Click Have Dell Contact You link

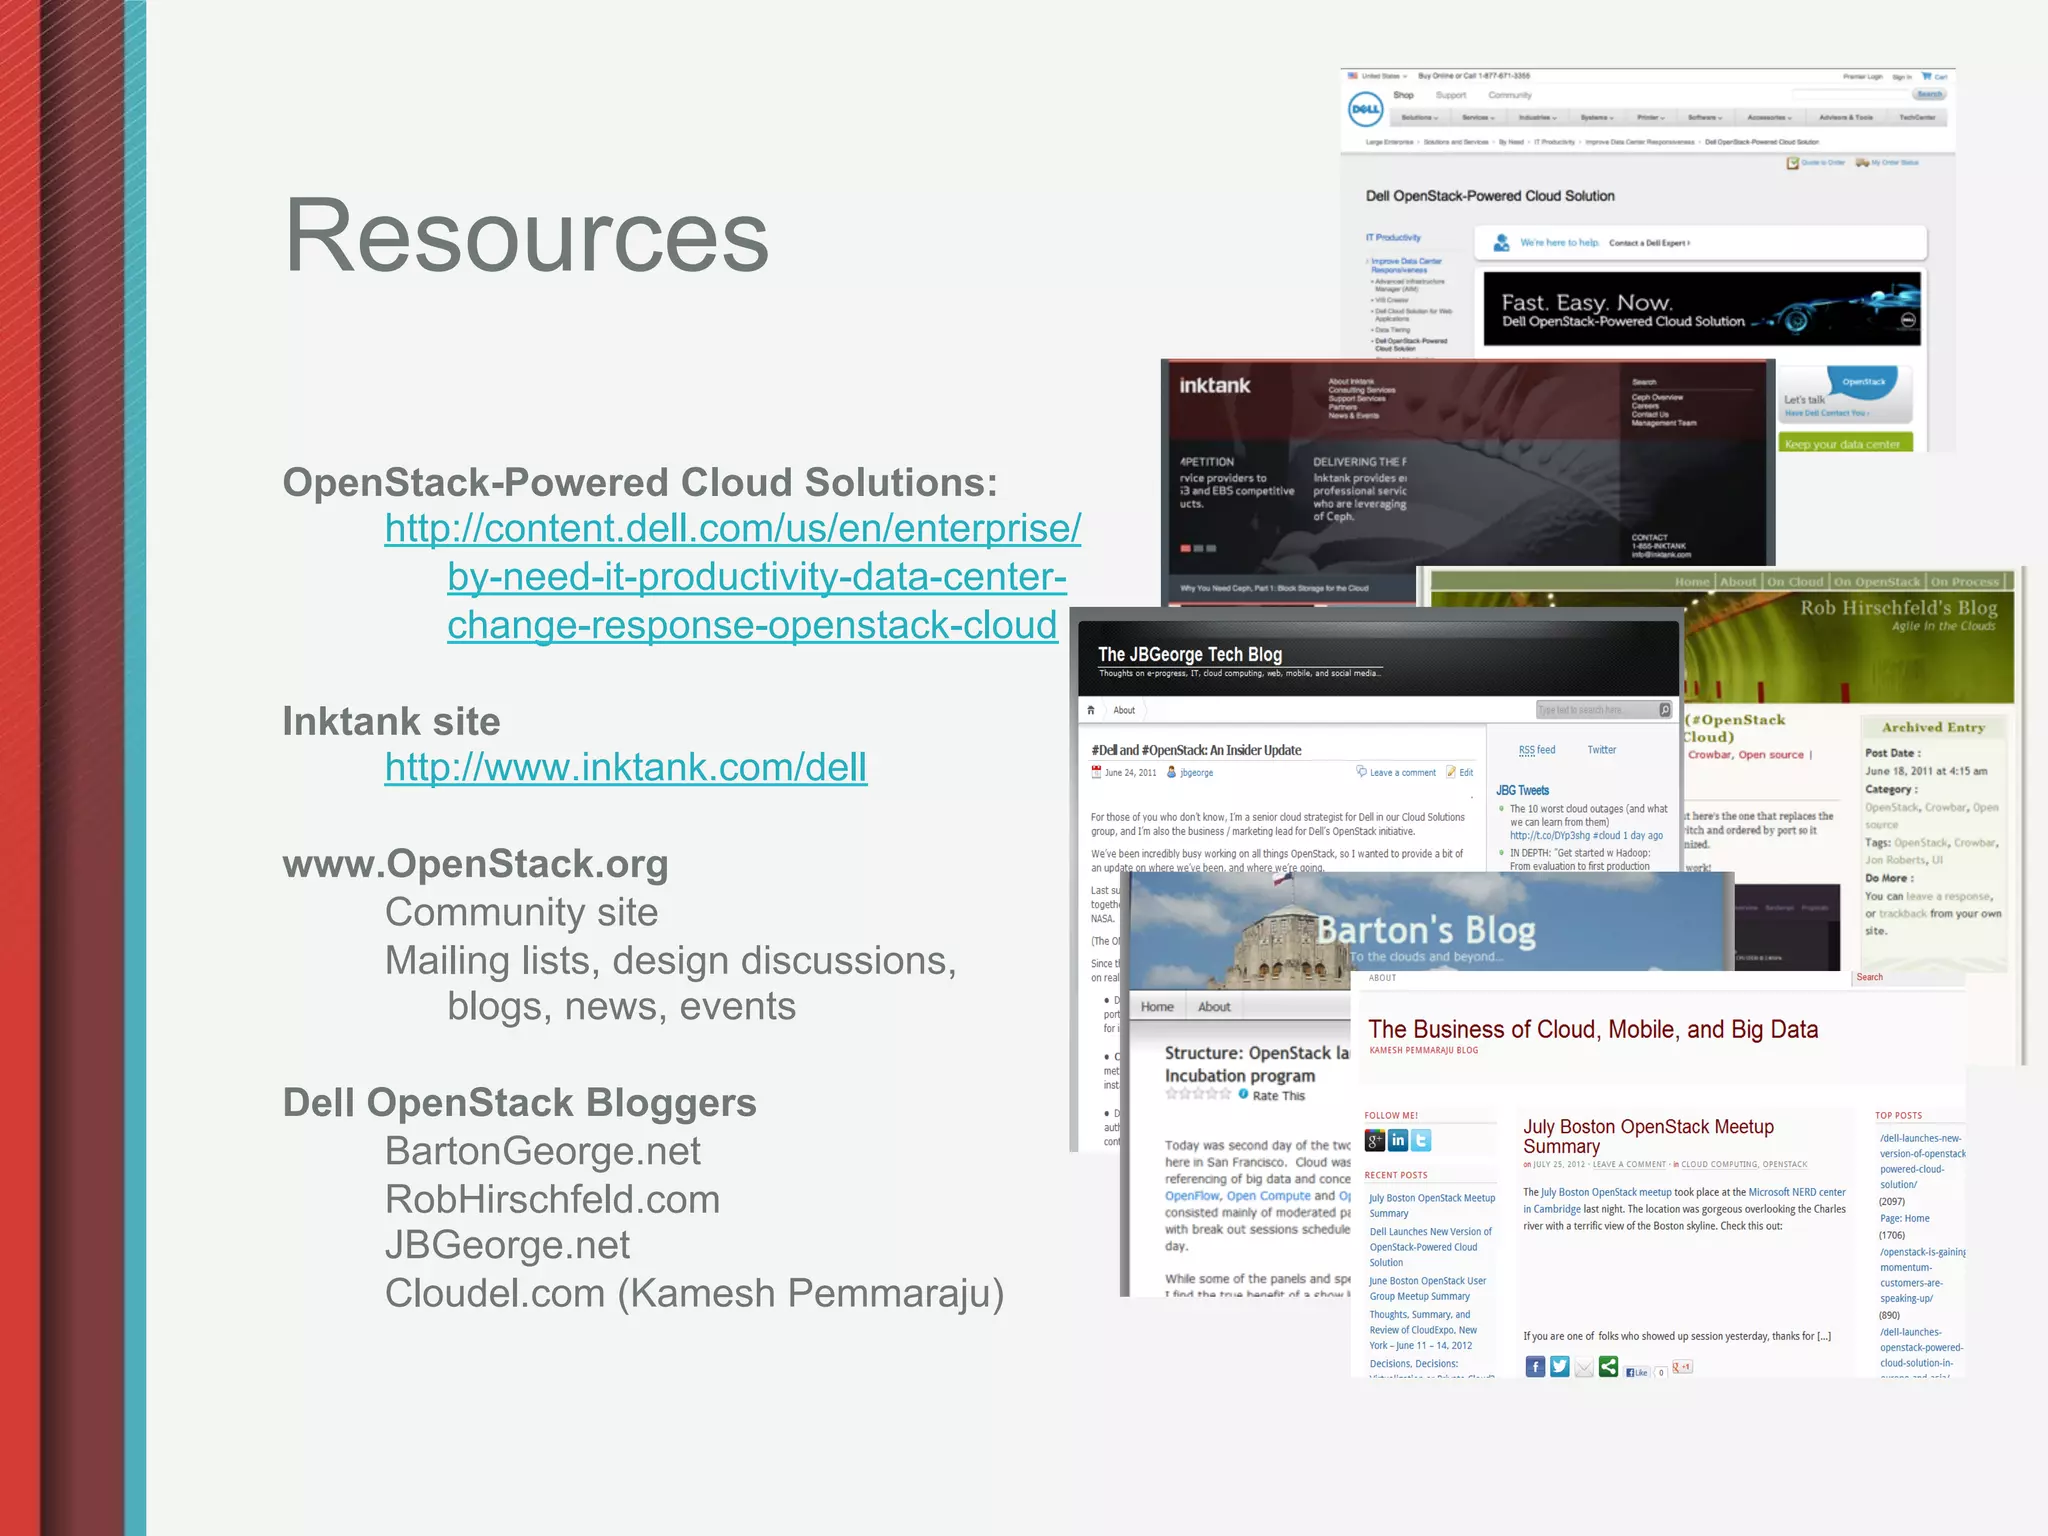(1826, 413)
